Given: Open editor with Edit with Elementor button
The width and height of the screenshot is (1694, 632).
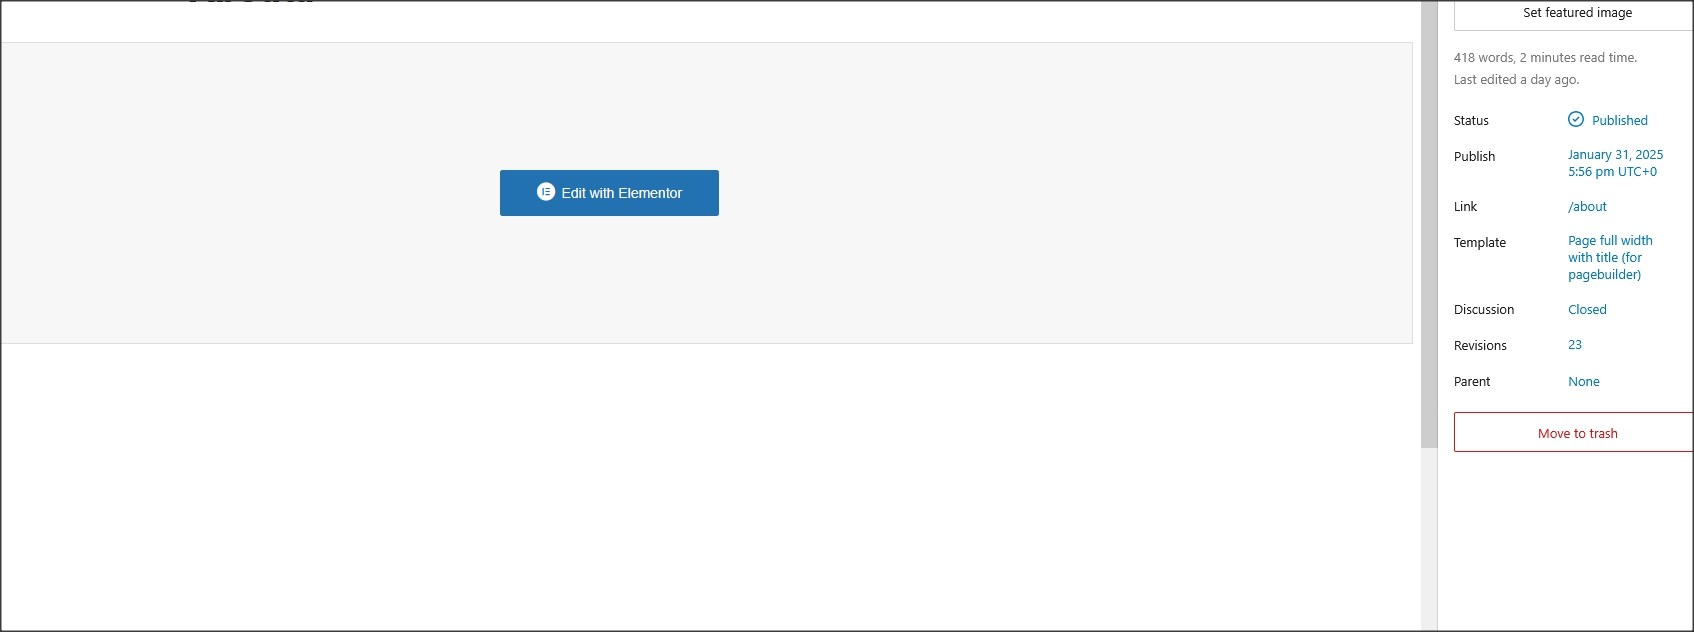Looking at the screenshot, I should (x=609, y=193).
